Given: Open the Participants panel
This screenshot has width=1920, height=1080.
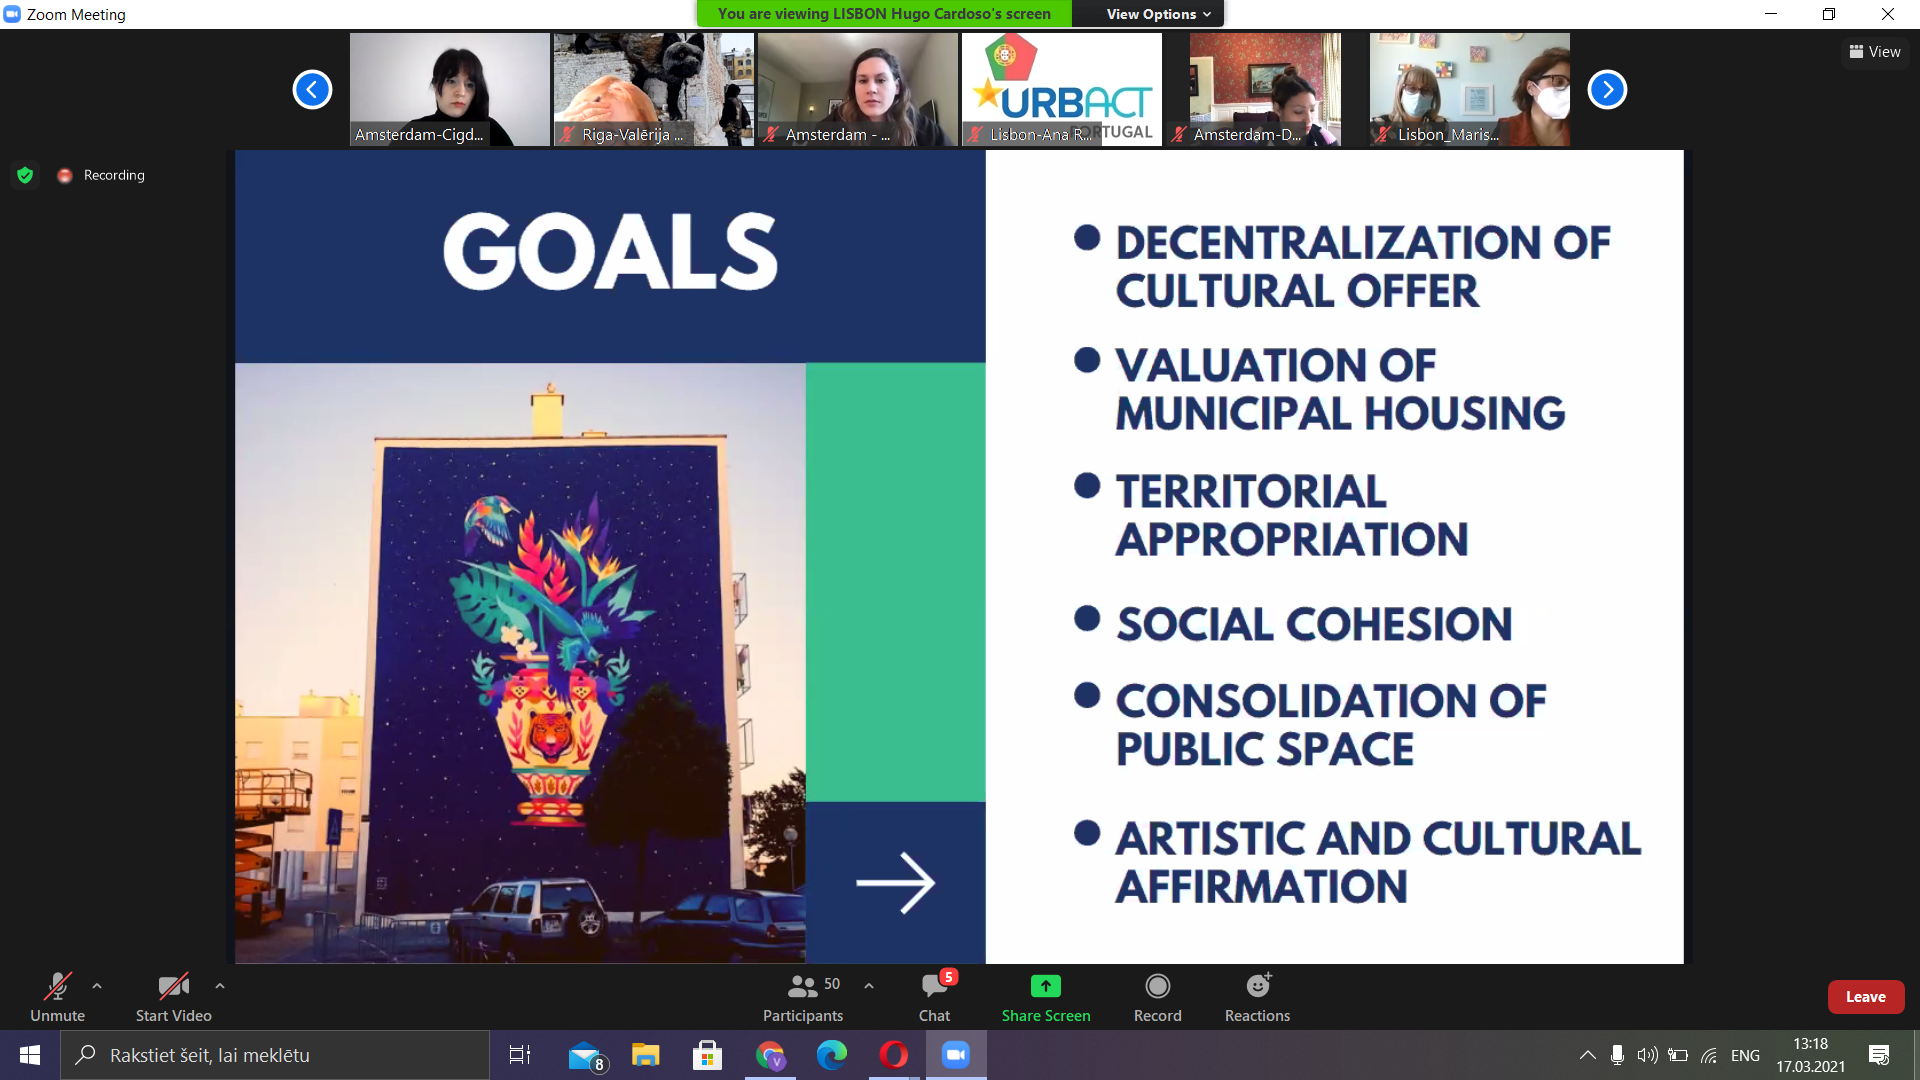Looking at the screenshot, I should click(x=802, y=998).
